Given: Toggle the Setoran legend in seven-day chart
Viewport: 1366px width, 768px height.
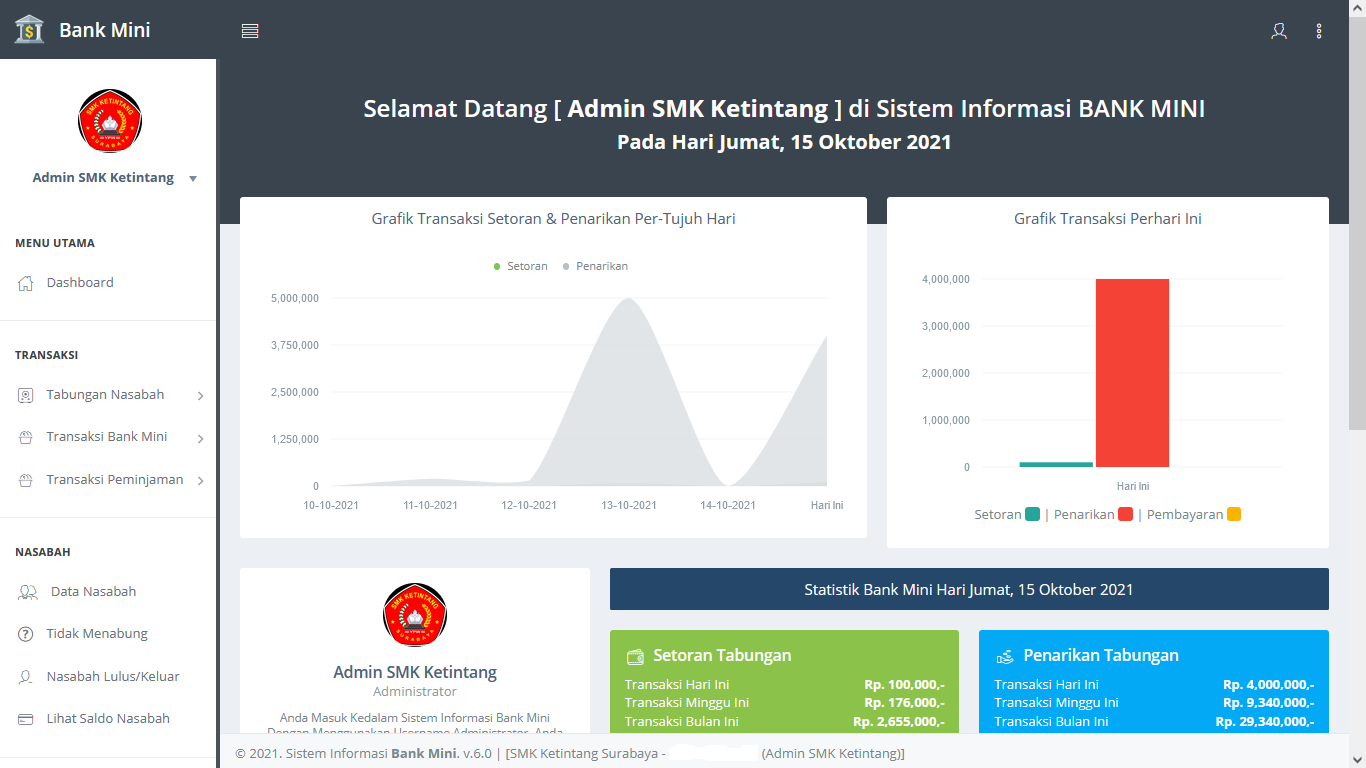Looking at the screenshot, I should [520, 266].
